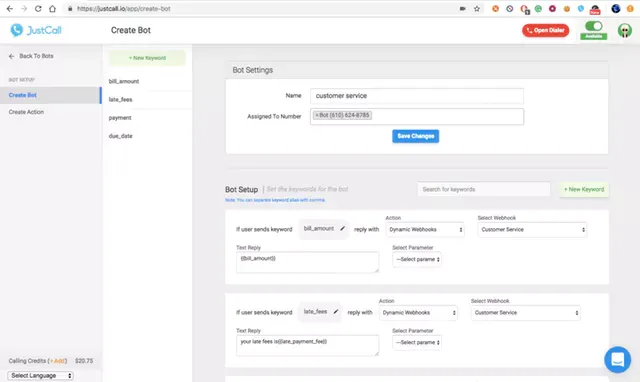The width and height of the screenshot is (640, 382).
Task: Click the edit pencil beside bill_amount keyword
Action: pyautogui.click(x=342, y=229)
